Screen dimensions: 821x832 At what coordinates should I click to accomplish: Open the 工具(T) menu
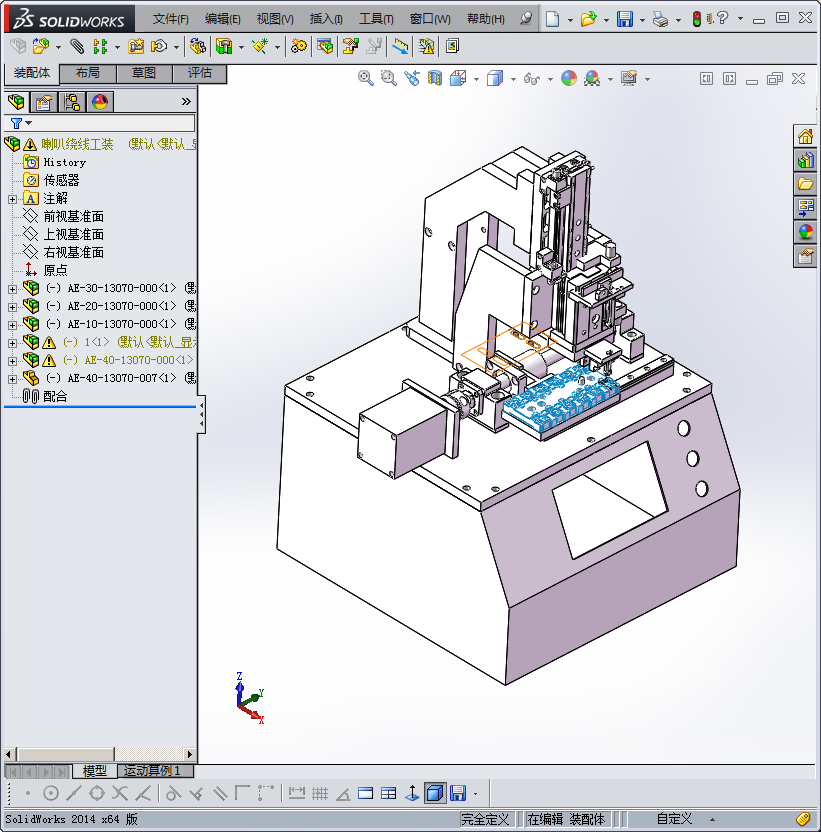(376, 19)
